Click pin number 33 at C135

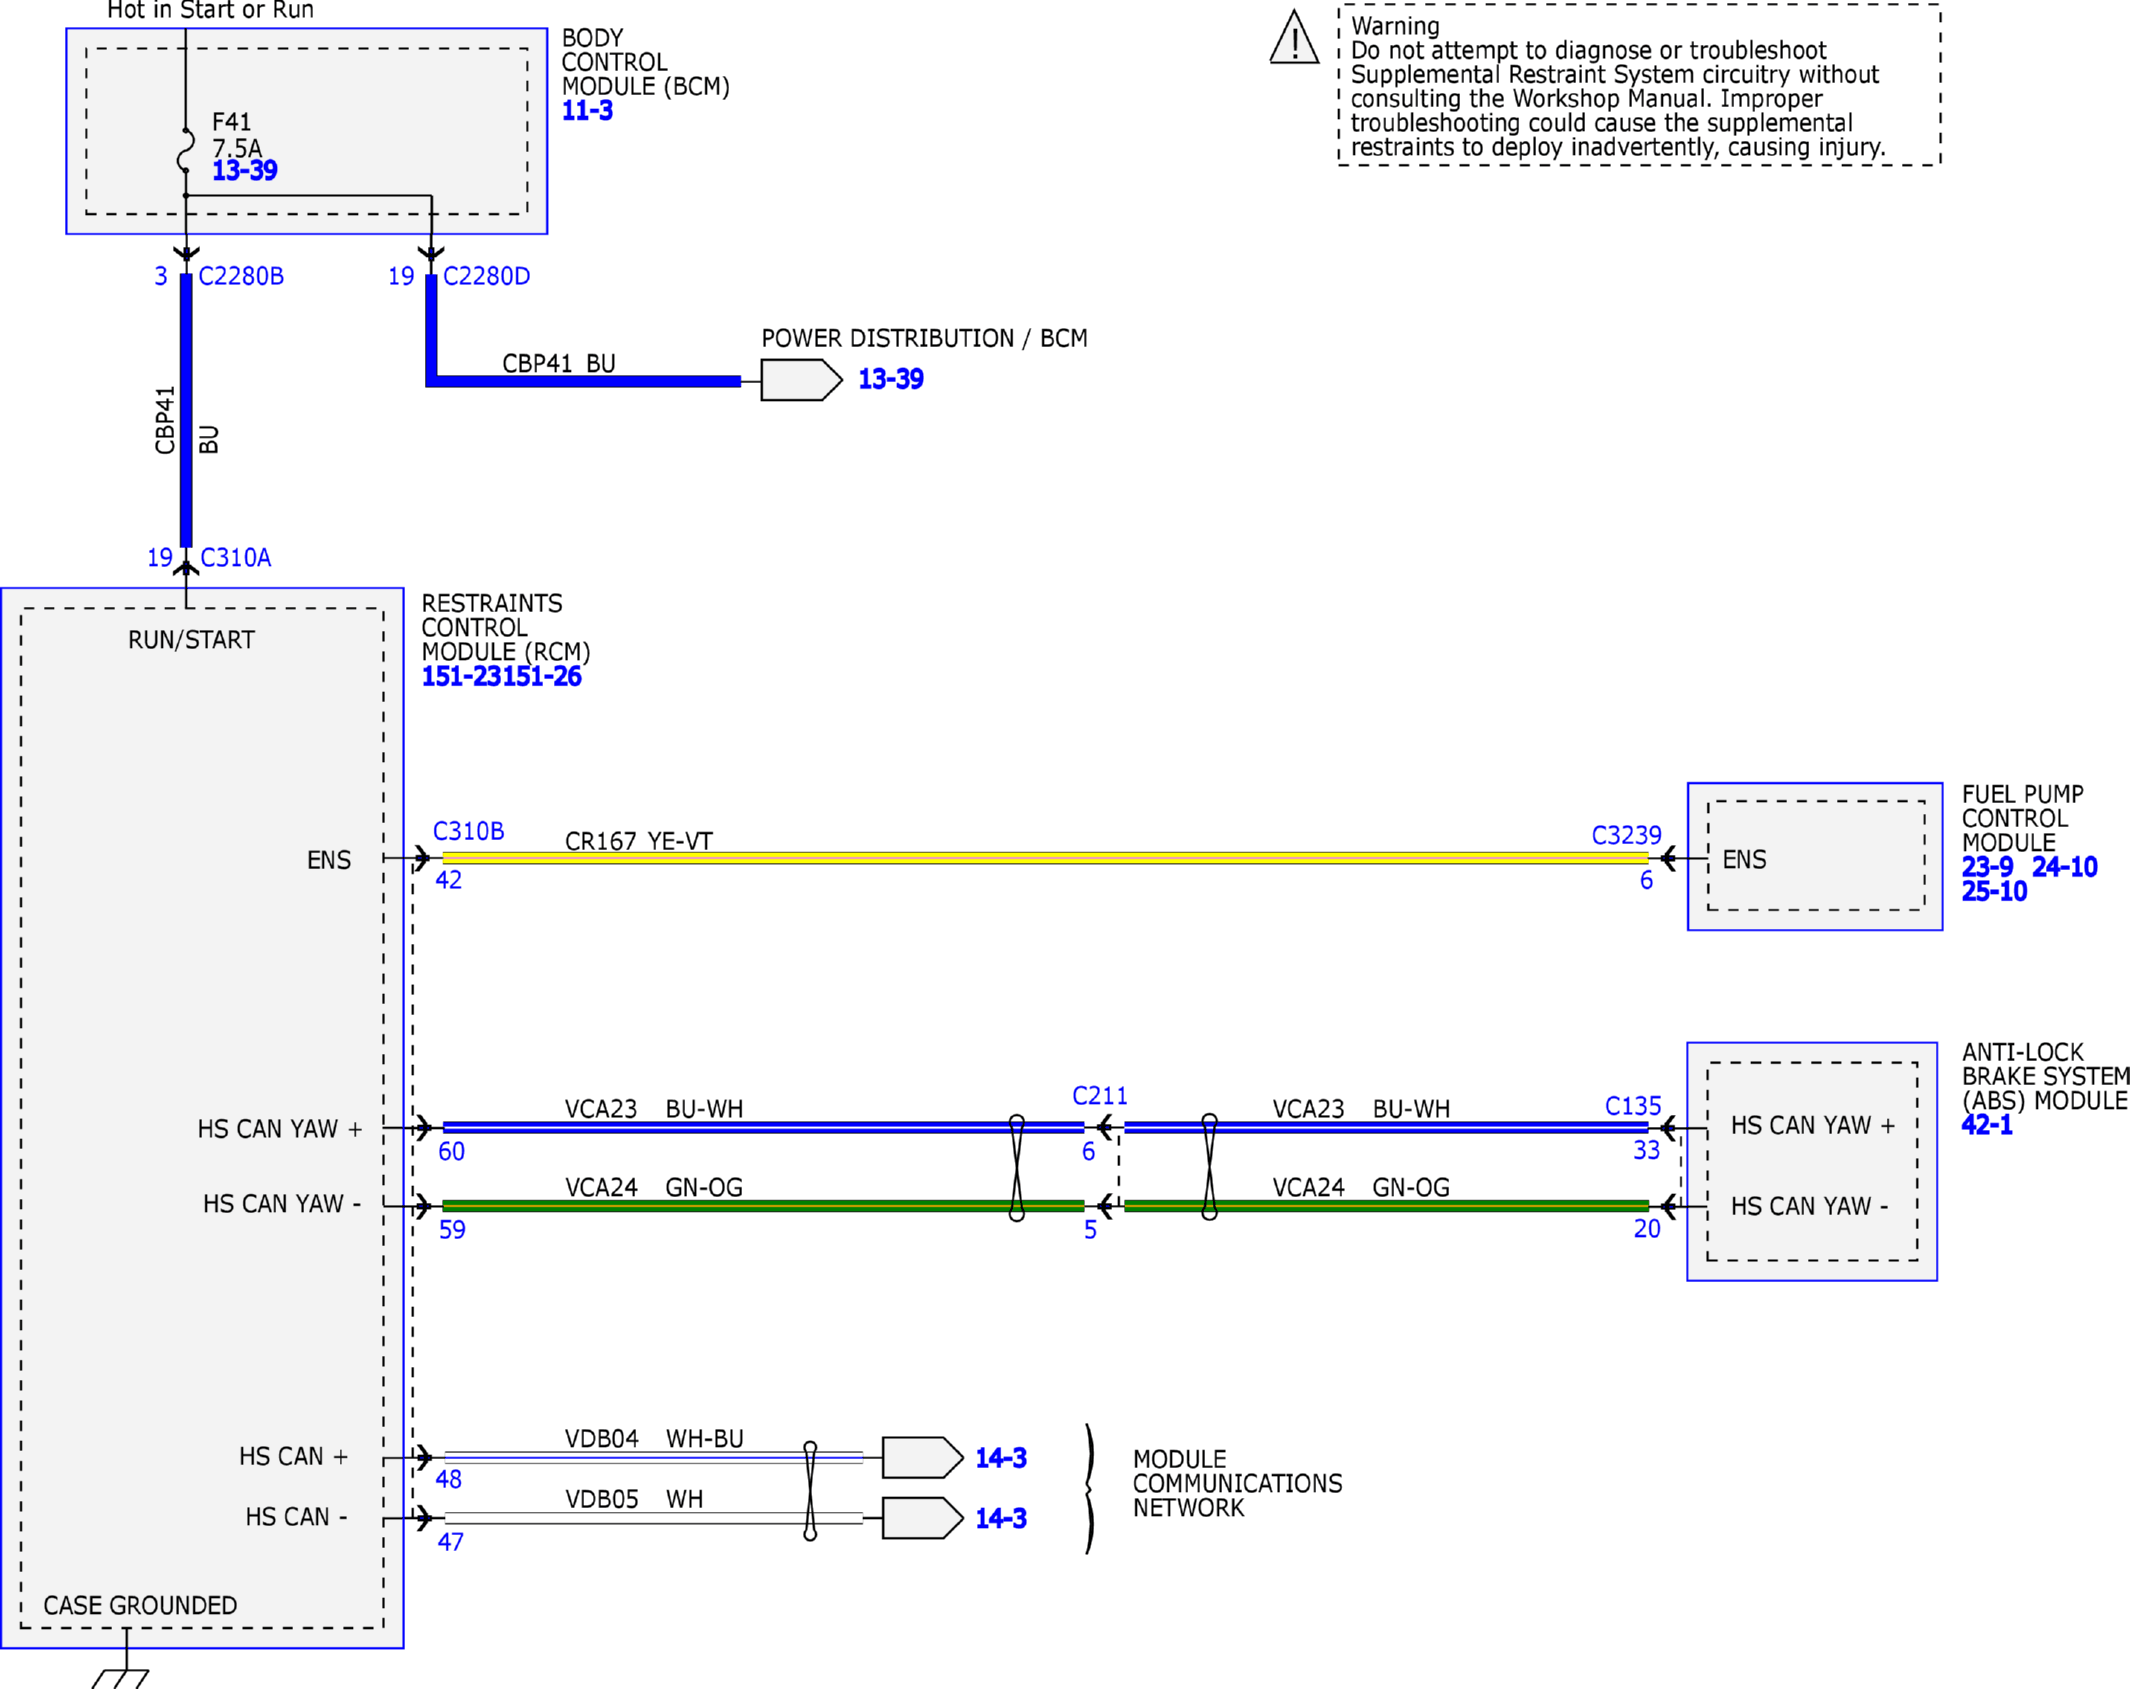pyautogui.click(x=1646, y=1151)
